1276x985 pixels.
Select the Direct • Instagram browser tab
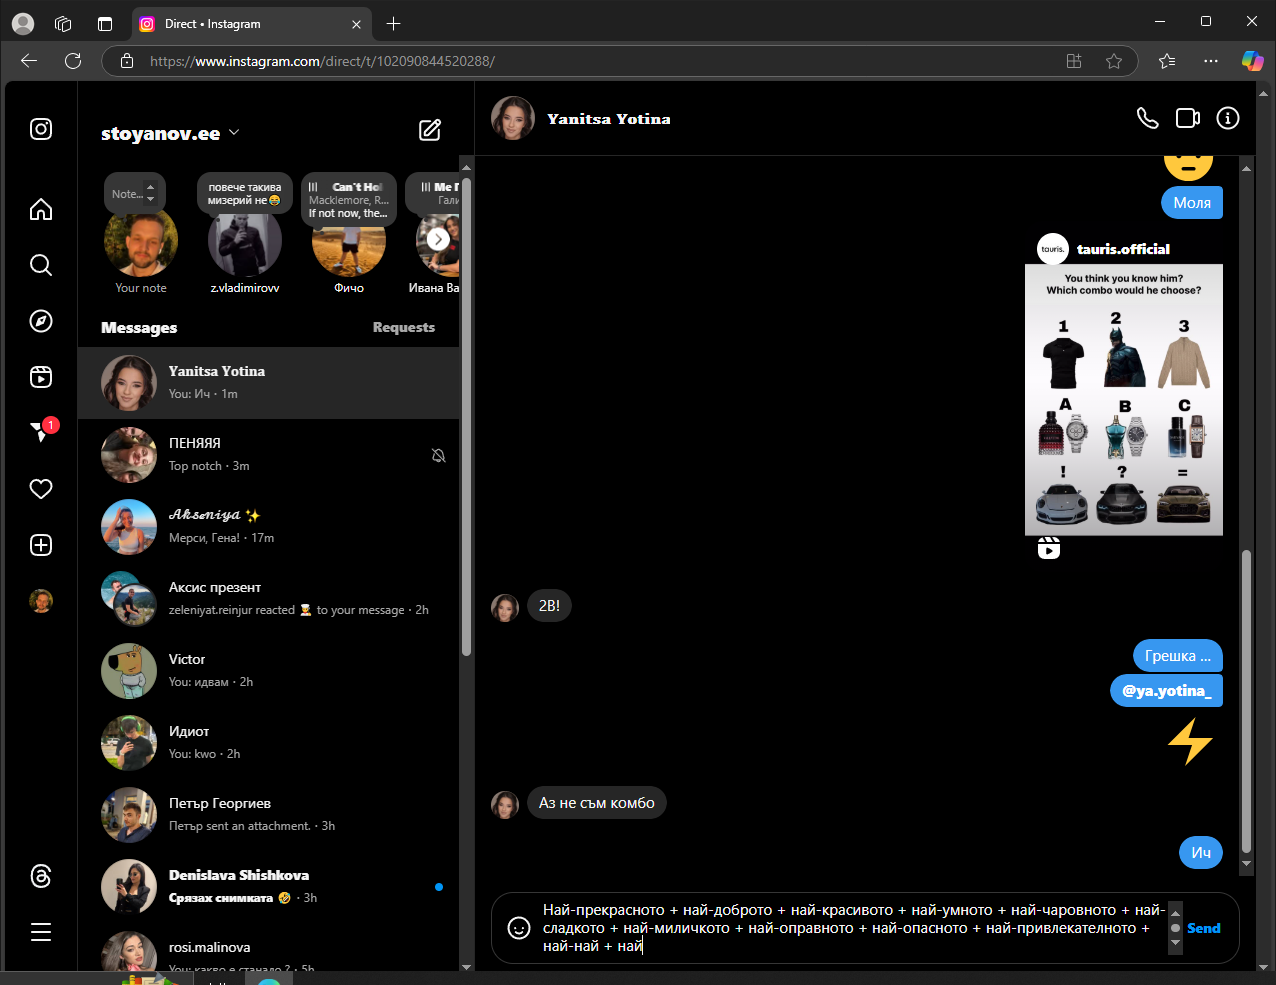click(250, 23)
